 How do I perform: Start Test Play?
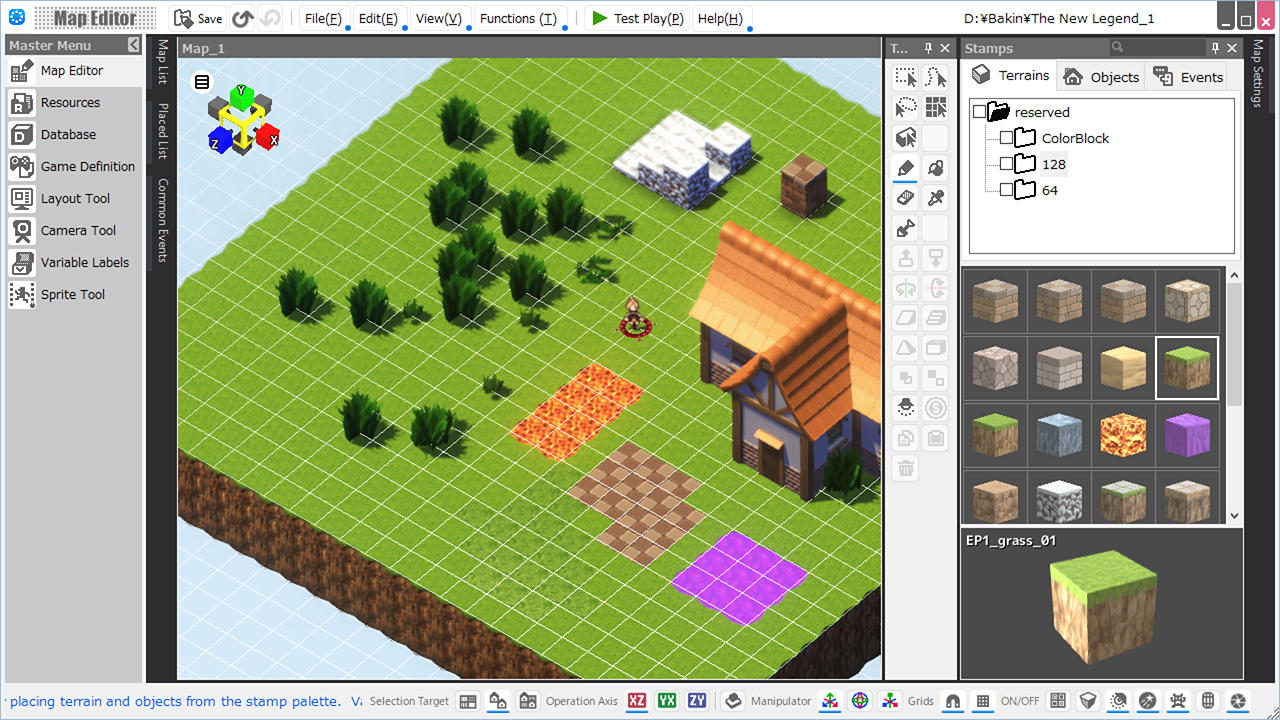coord(637,18)
